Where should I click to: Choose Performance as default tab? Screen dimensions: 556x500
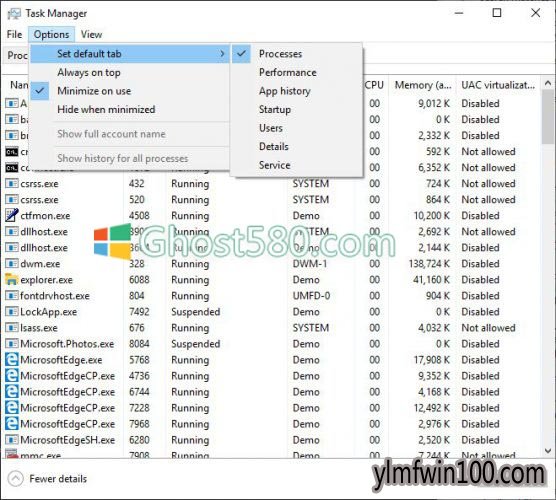pyautogui.click(x=296, y=72)
